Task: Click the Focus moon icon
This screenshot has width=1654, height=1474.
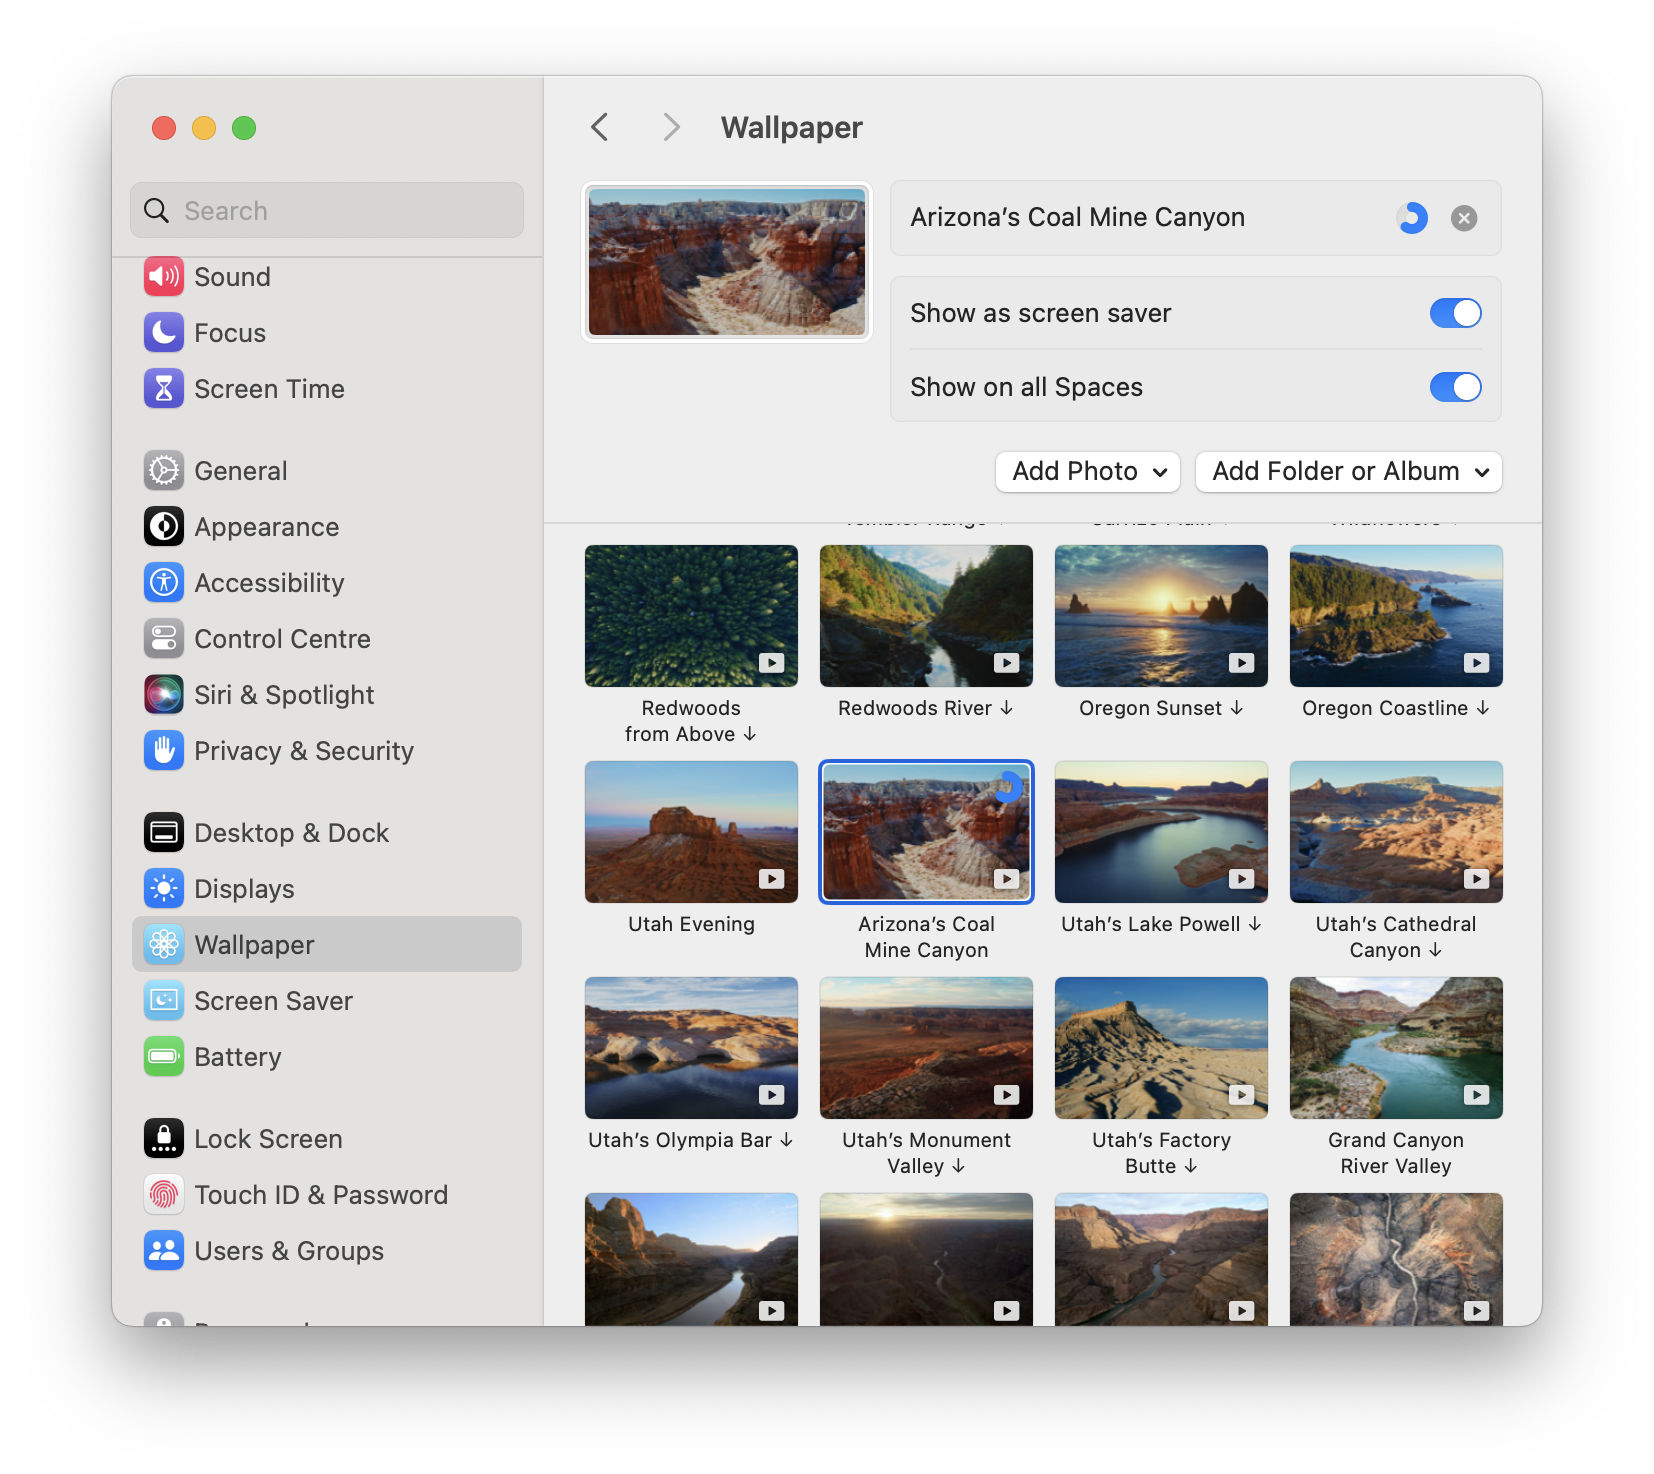Action: coord(164,333)
